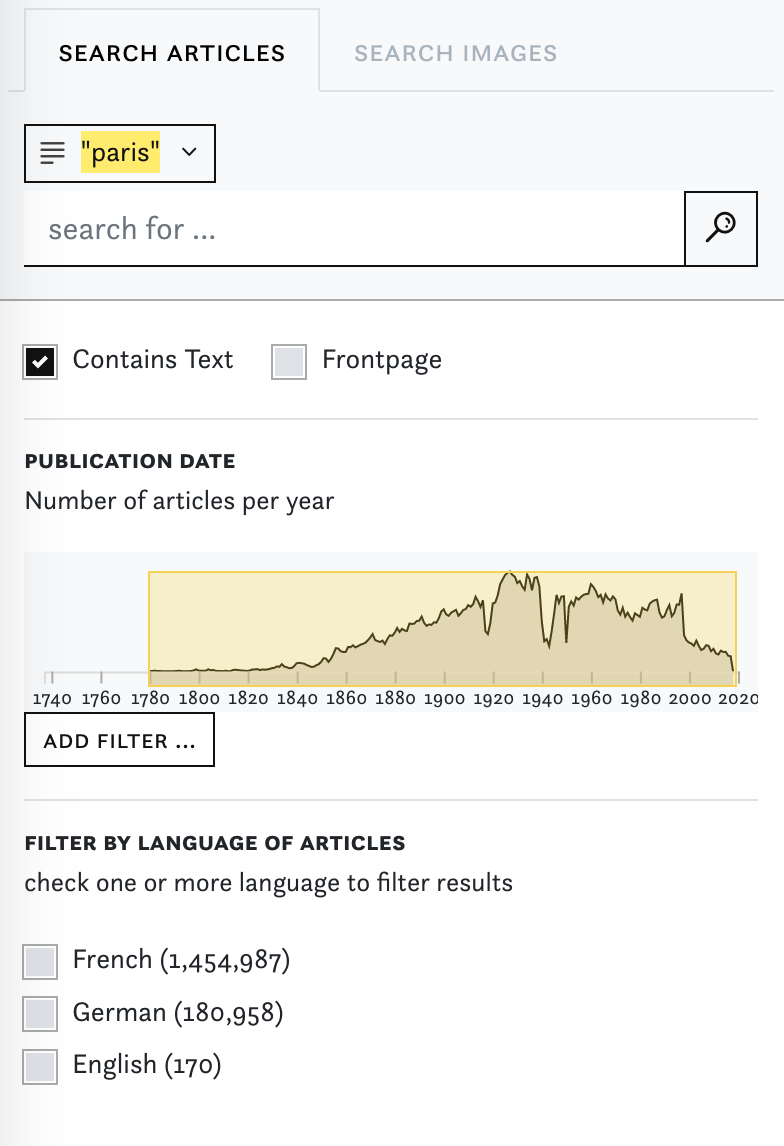The image size is (784, 1146).
Task: Expand the "paris" filter chevron
Action: click(x=189, y=152)
